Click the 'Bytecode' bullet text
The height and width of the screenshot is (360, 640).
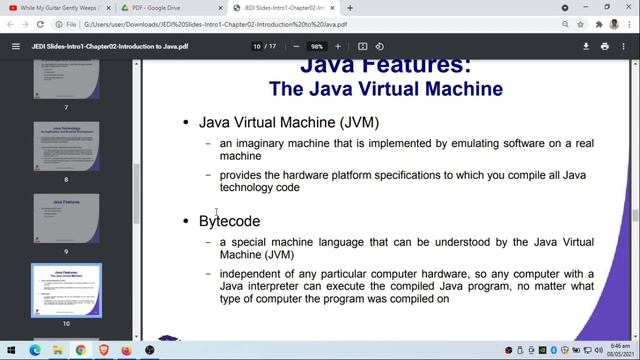pos(229,221)
